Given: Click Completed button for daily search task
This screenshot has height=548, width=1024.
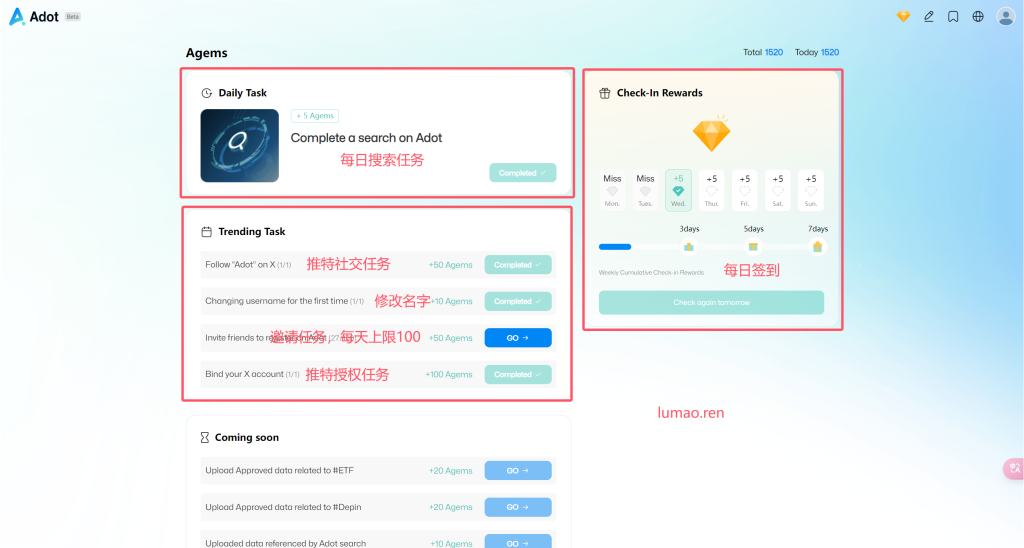Looking at the screenshot, I should click(x=522, y=173).
